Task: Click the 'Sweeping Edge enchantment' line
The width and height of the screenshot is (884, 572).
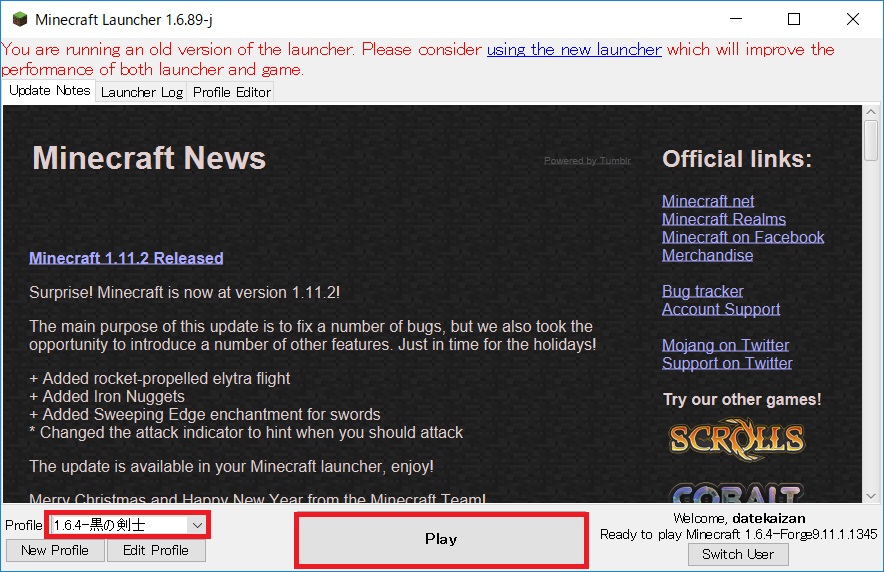Action: pos(205,415)
